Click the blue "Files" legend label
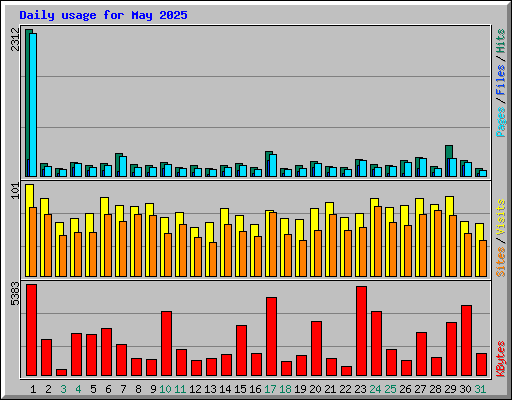The image size is (512, 400). (500, 80)
